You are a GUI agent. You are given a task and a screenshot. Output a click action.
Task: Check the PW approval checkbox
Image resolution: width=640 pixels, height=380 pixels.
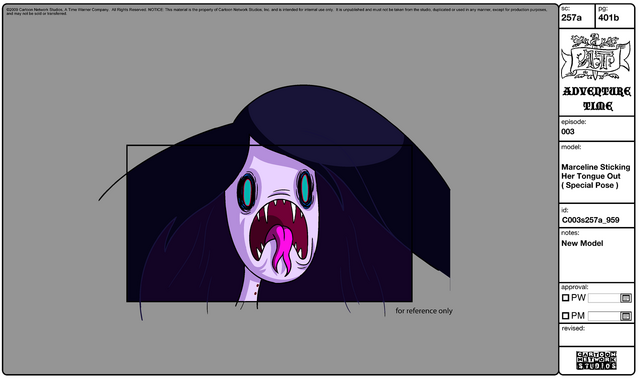(565, 298)
